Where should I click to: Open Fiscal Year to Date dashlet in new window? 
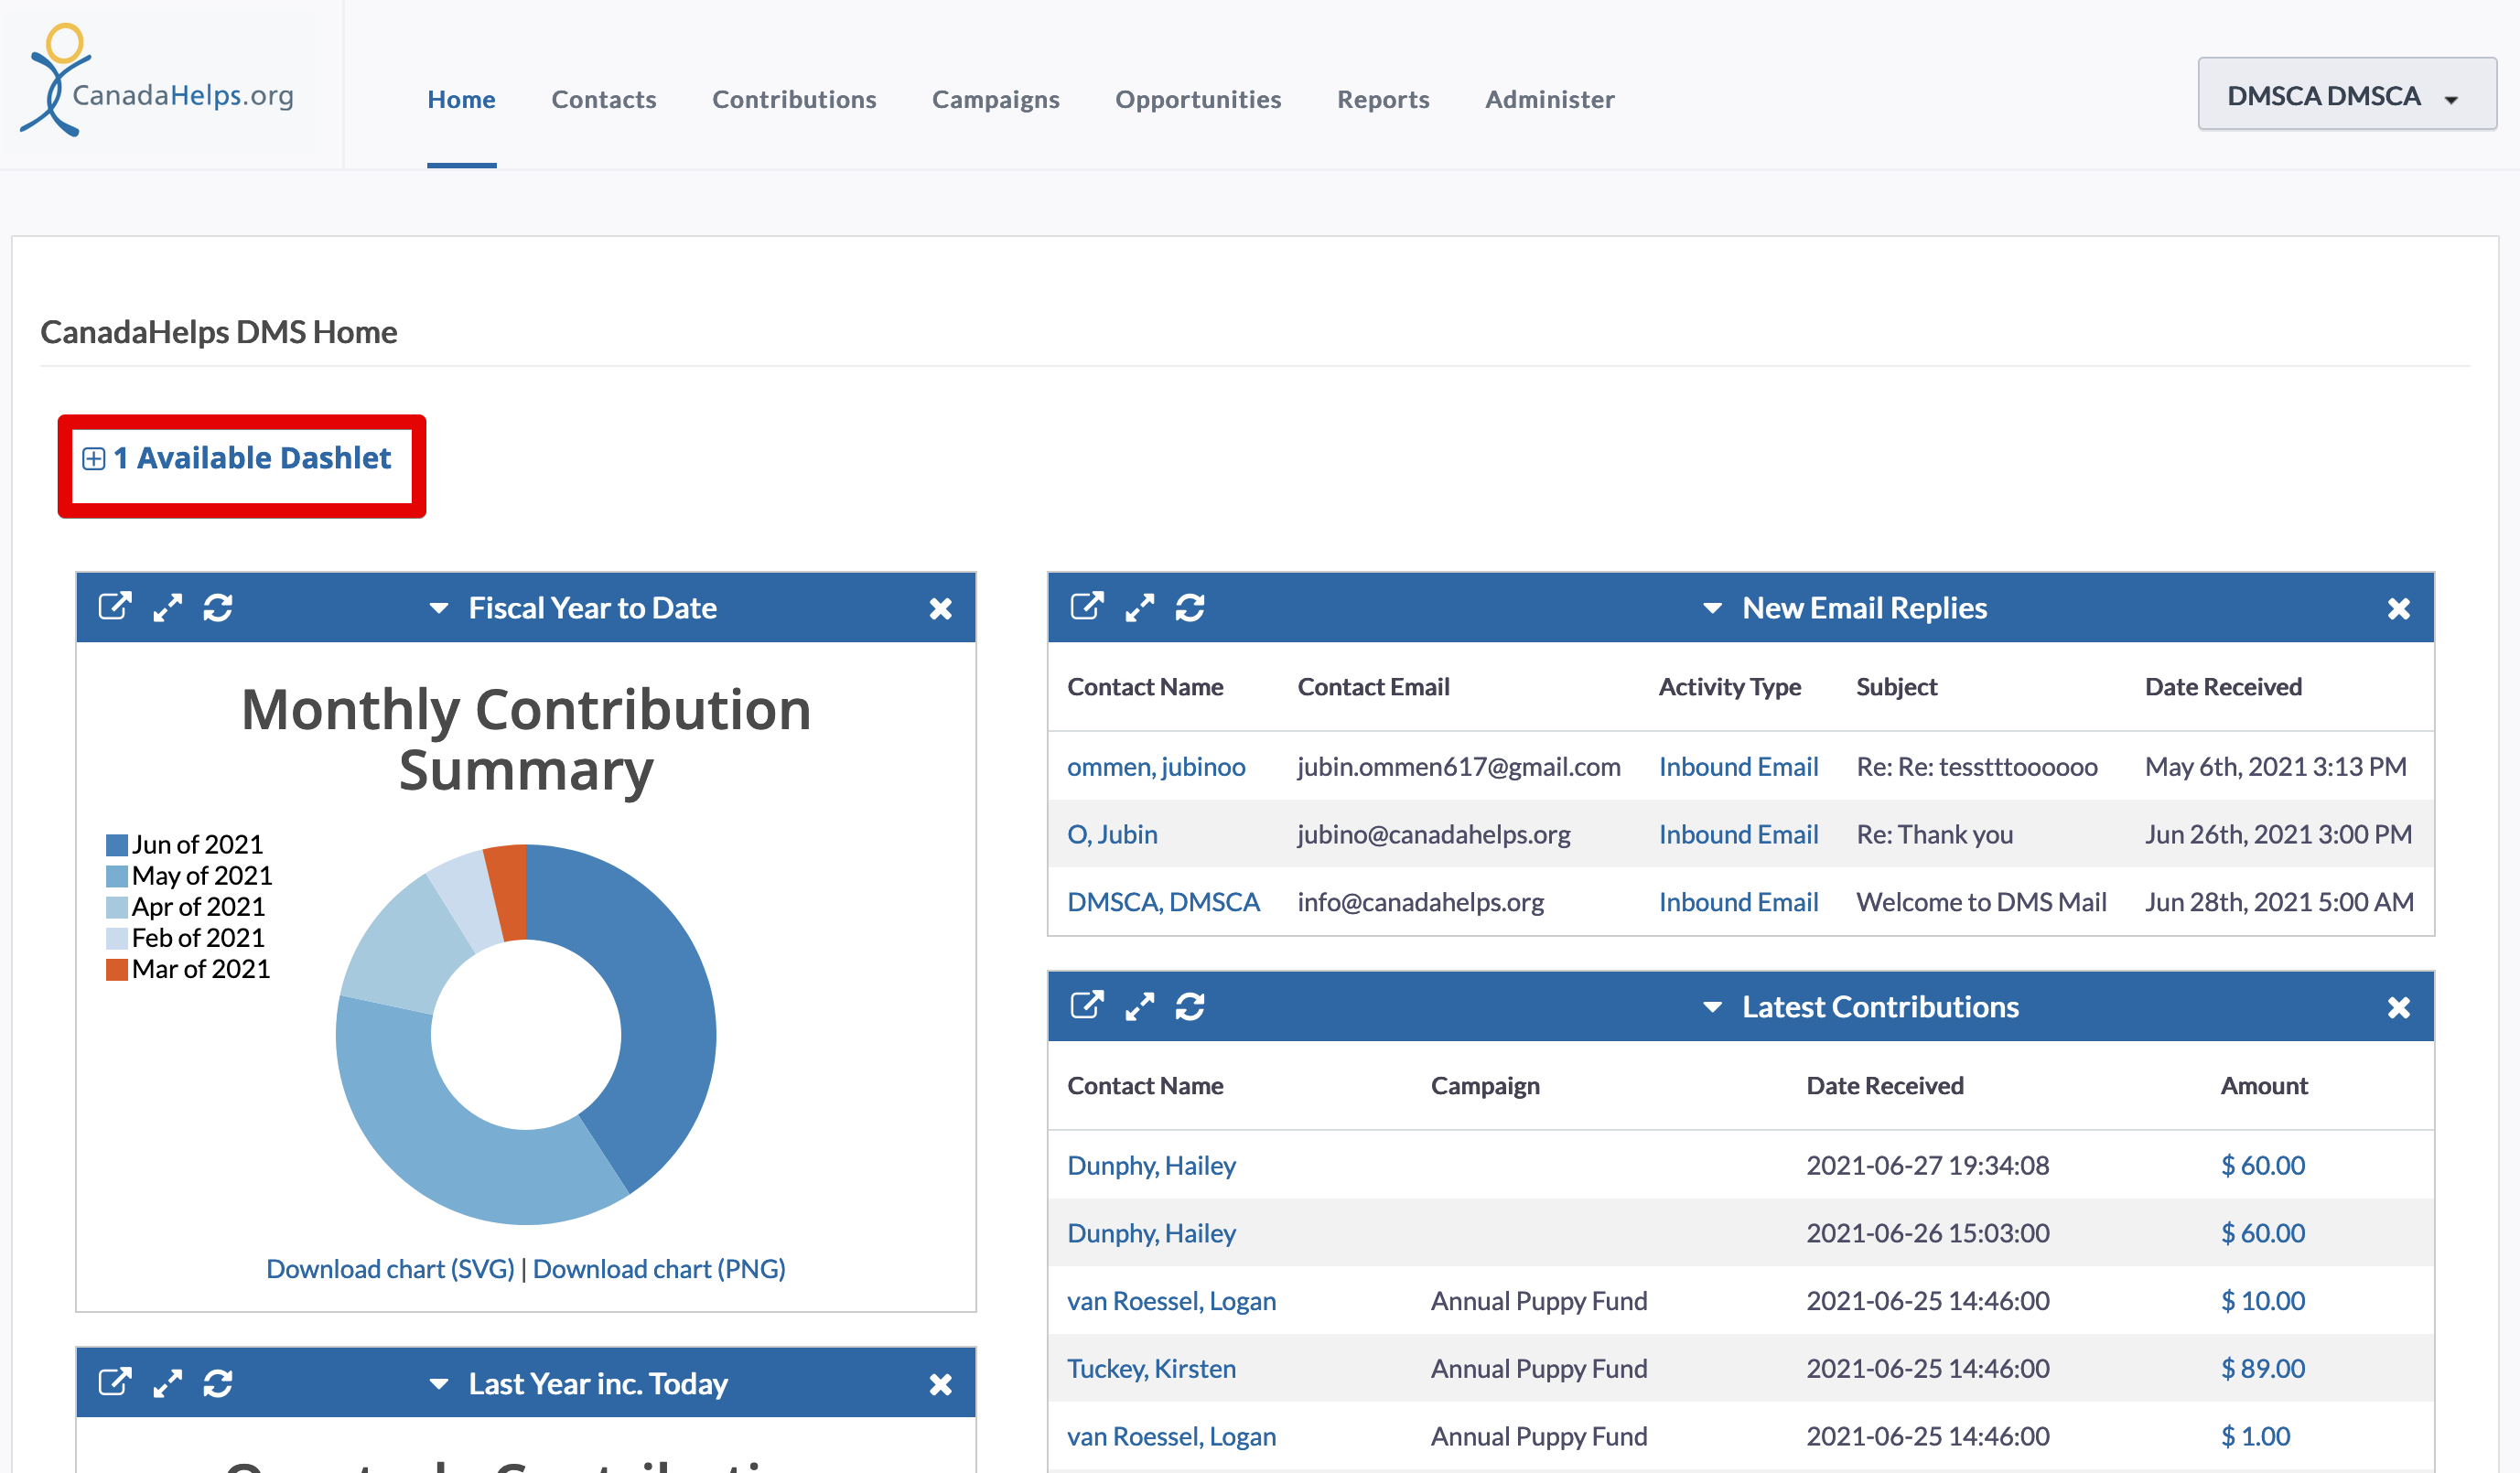coord(115,607)
